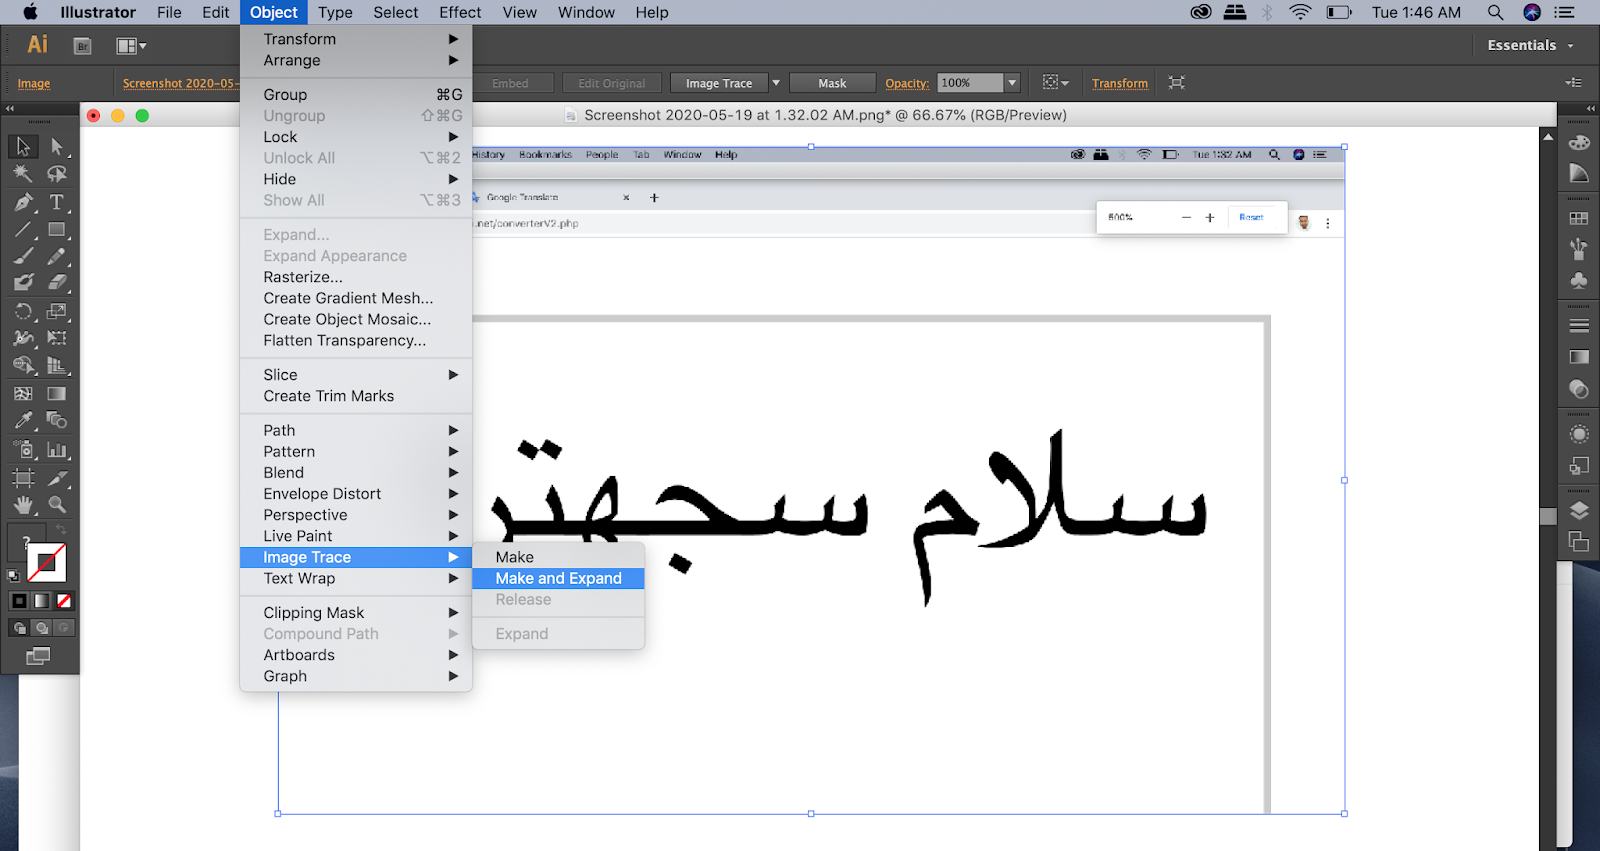
Task: Select the Line Segment tool
Action: pos(23,230)
